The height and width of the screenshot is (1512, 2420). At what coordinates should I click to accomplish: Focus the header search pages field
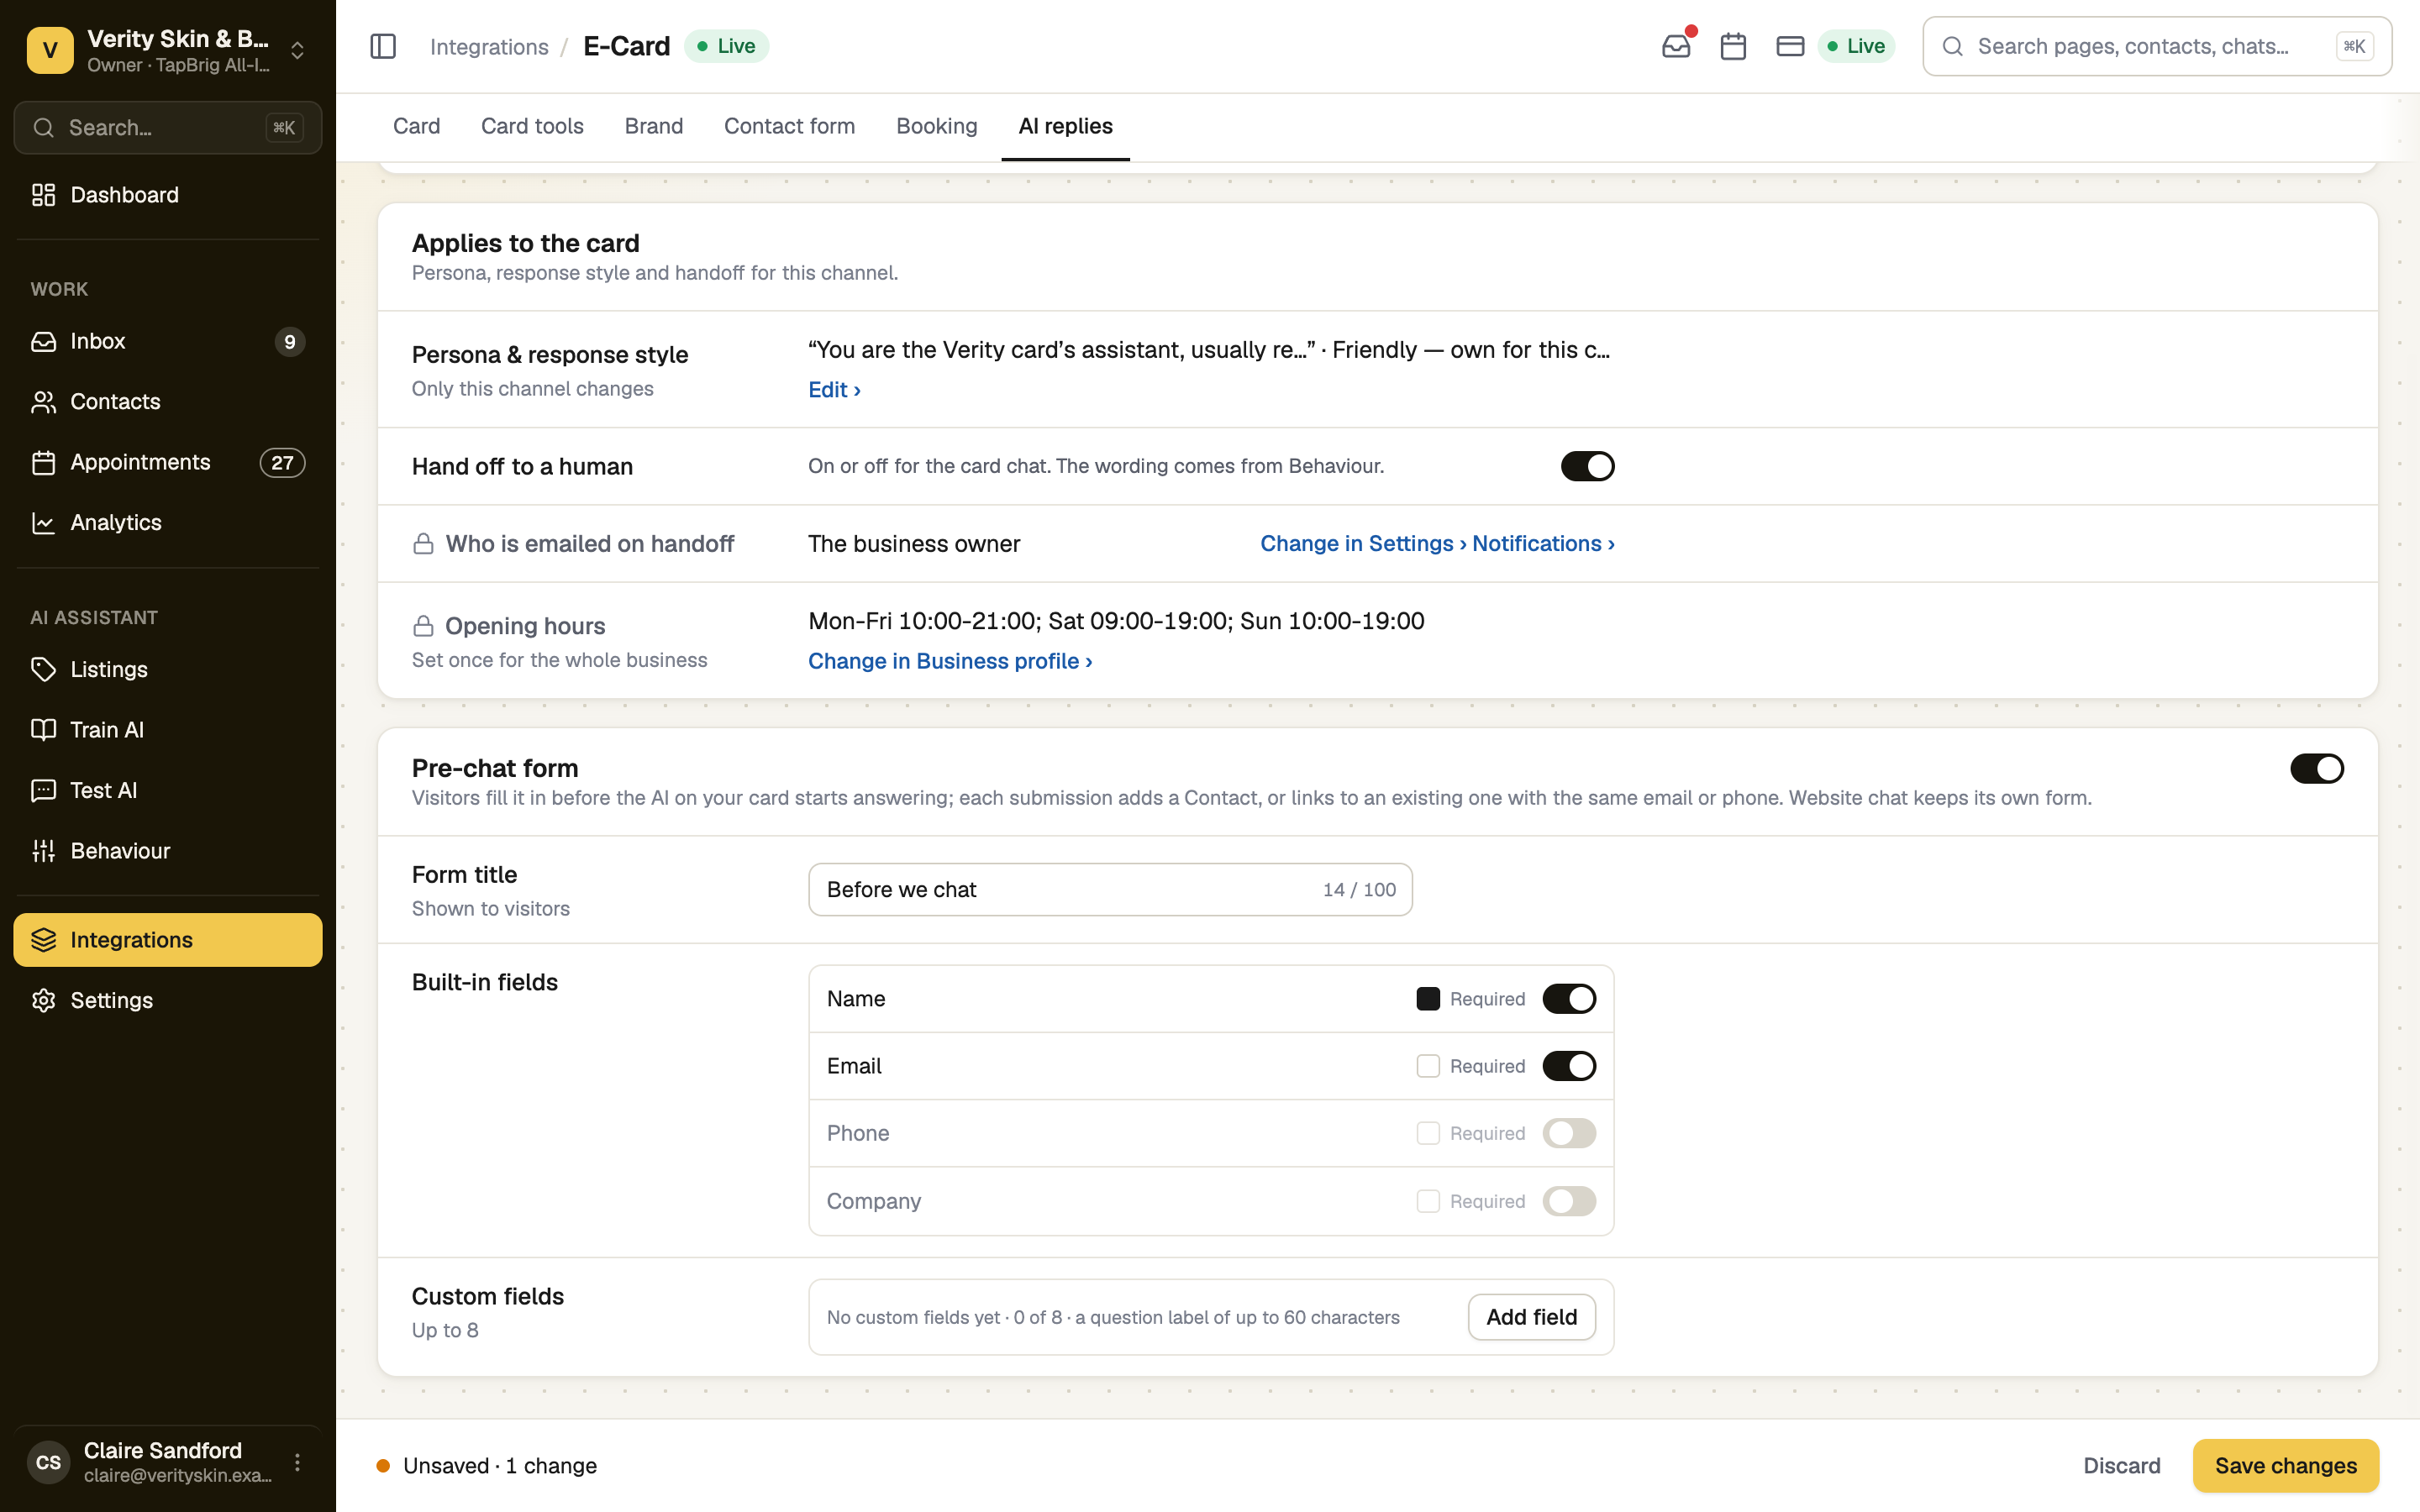click(x=2157, y=46)
